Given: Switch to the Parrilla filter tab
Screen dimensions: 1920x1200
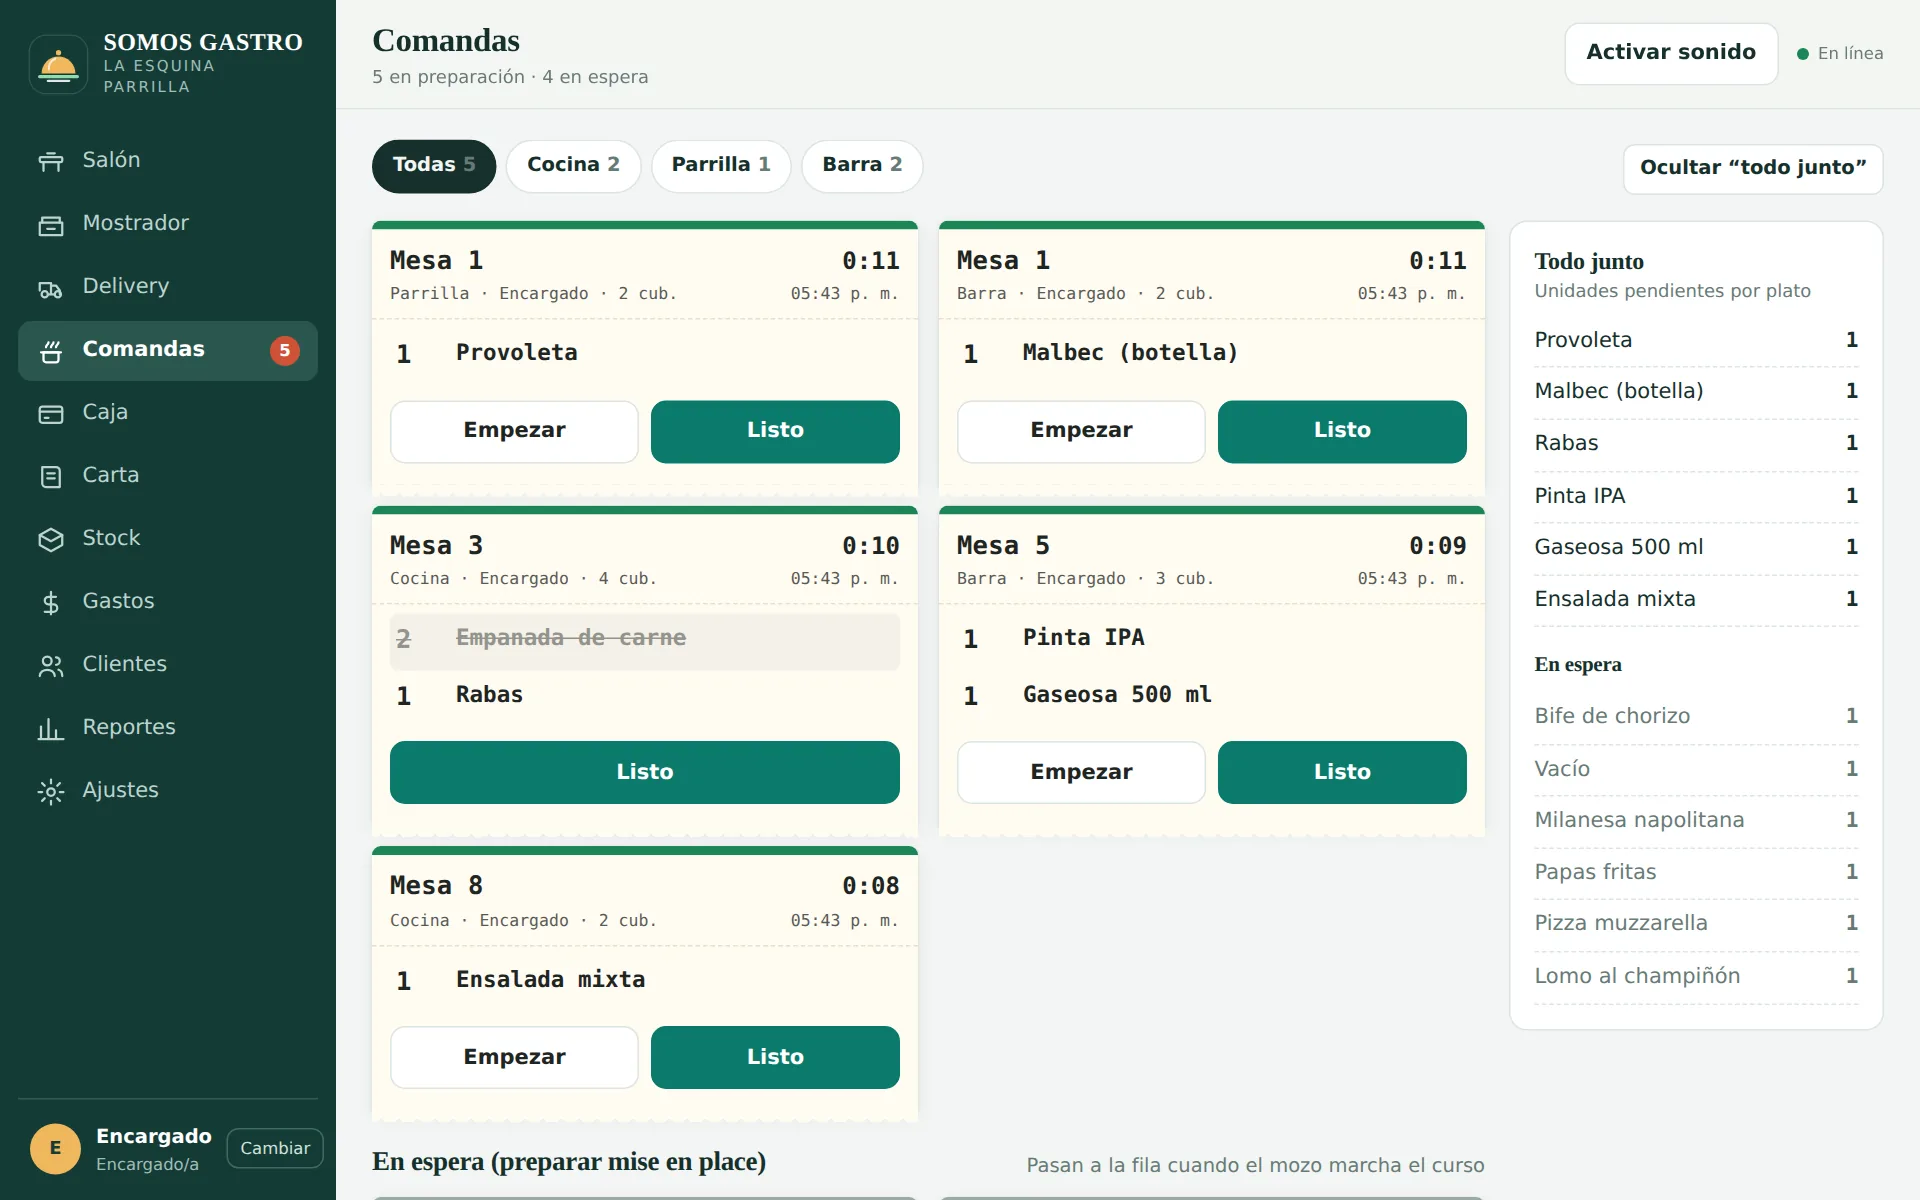Looking at the screenshot, I should click(720, 165).
